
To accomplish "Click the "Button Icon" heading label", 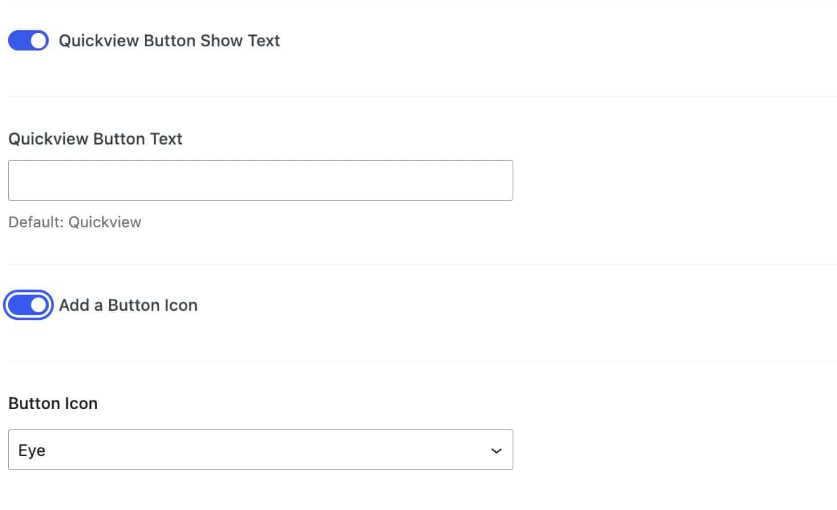I will [53, 404].
